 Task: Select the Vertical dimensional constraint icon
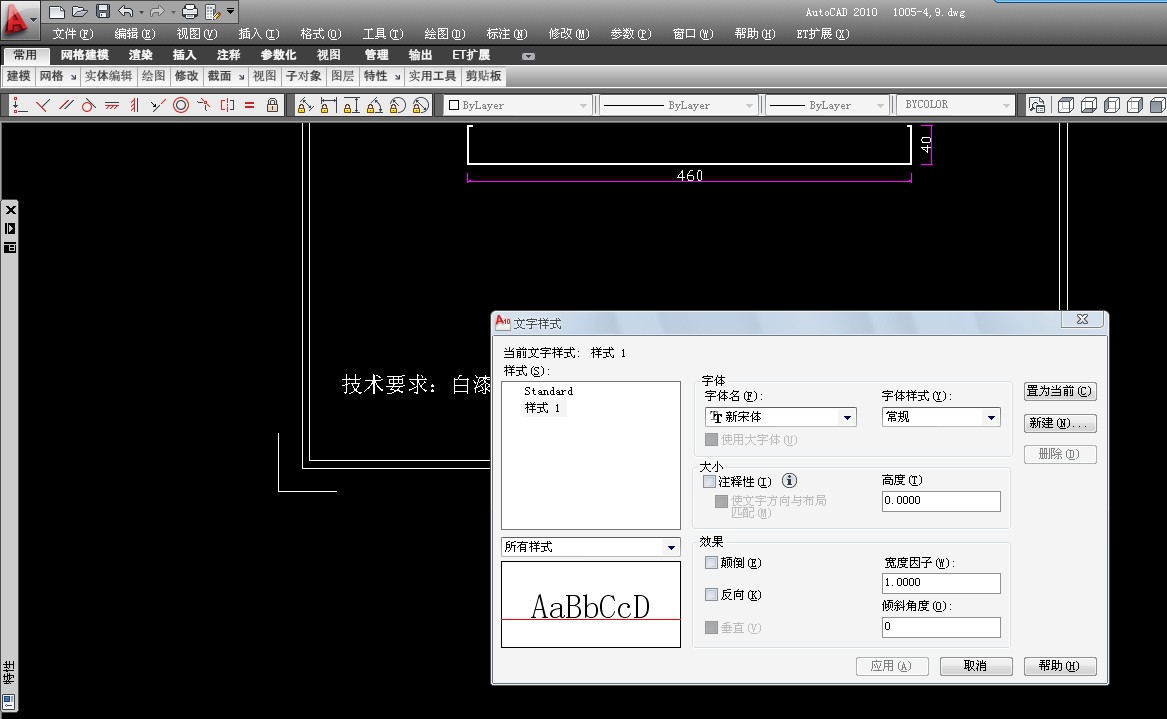tap(351, 106)
